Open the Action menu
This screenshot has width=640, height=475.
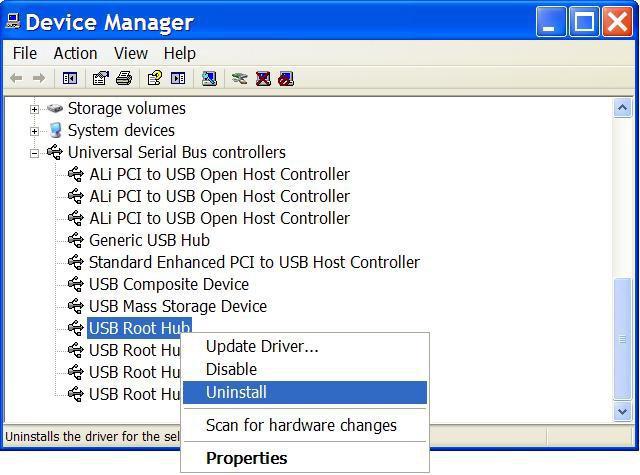point(76,53)
